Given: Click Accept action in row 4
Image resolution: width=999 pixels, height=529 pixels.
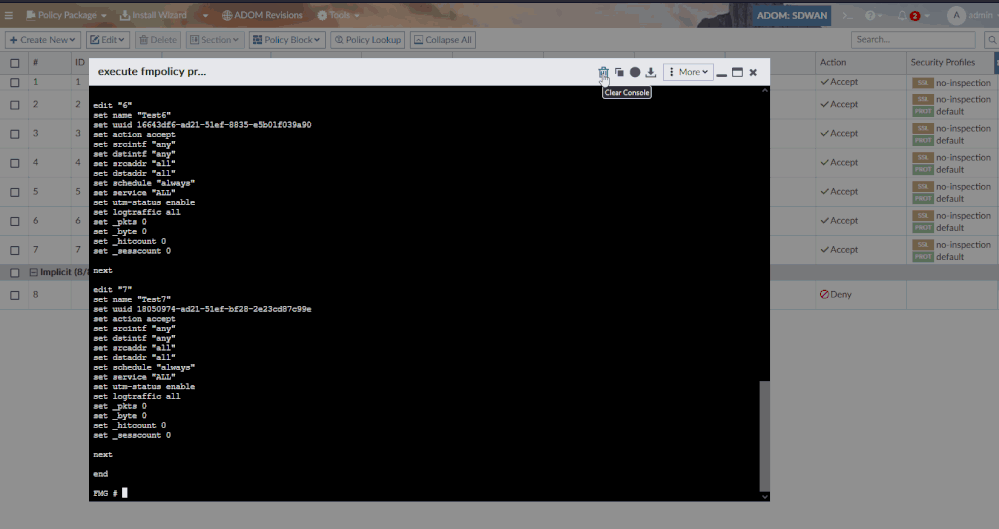Looking at the screenshot, I should 839,163.
